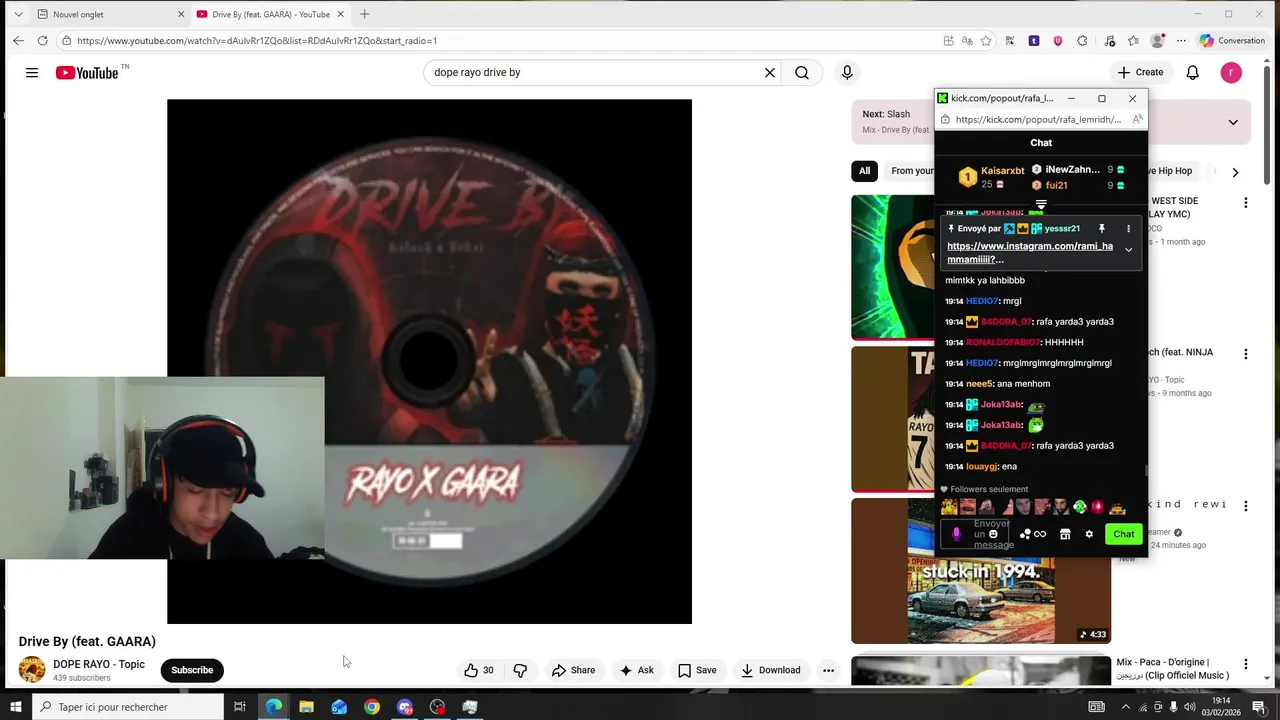Open Kaisarxbt in gift leaderboard

(x=1002, y=171)
